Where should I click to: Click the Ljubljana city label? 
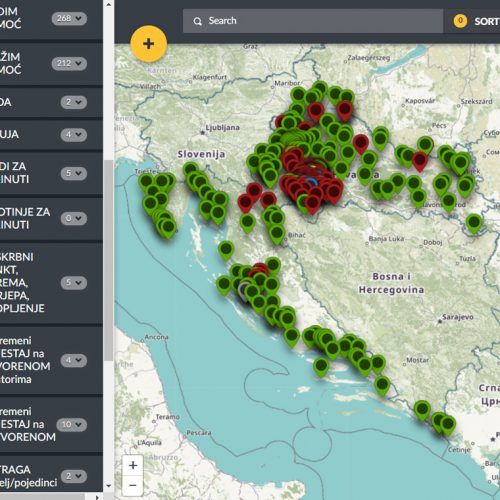222,128
